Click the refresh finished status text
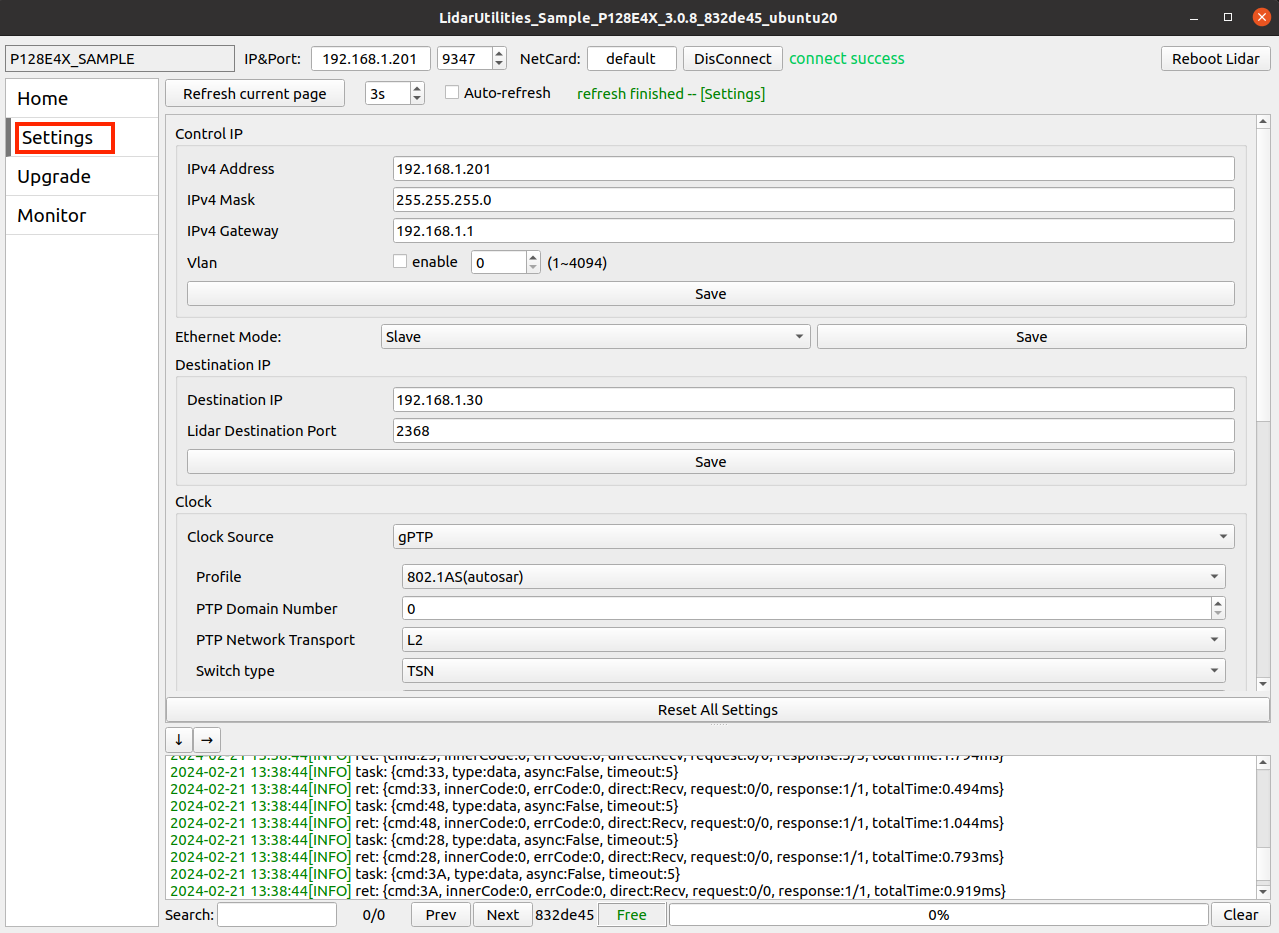Screen dimensions: 1279x933 pos(671,94)
